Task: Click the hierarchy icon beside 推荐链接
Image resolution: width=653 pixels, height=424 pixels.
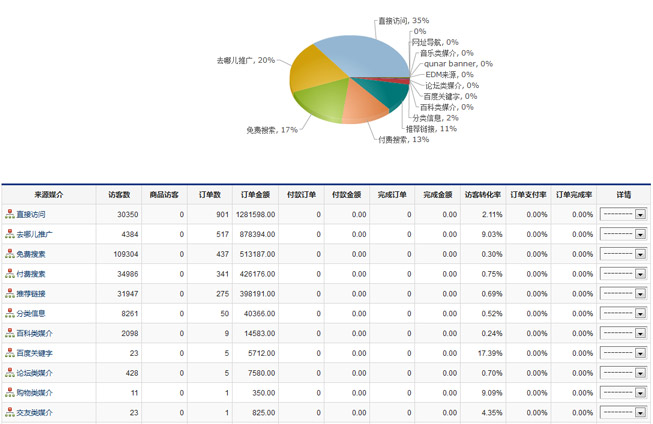Action: pos(10,294)
